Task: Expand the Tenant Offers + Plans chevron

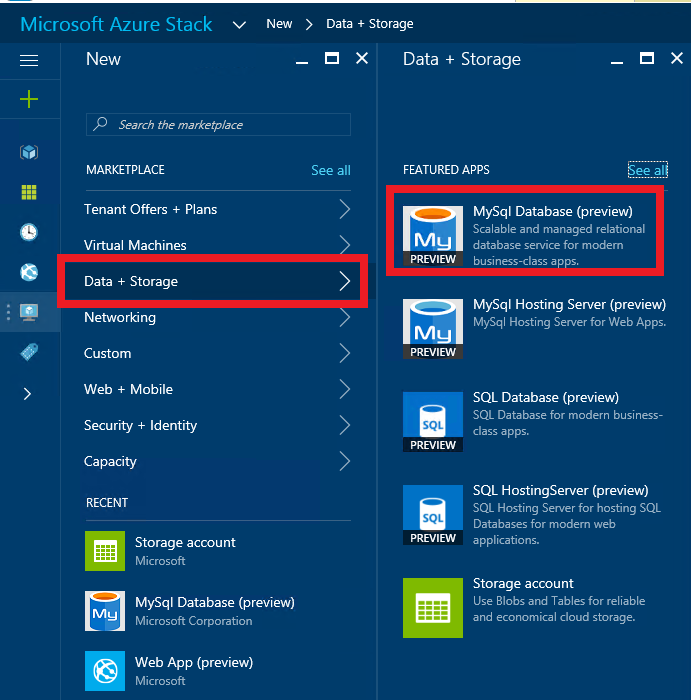Action: click(345, 209)
